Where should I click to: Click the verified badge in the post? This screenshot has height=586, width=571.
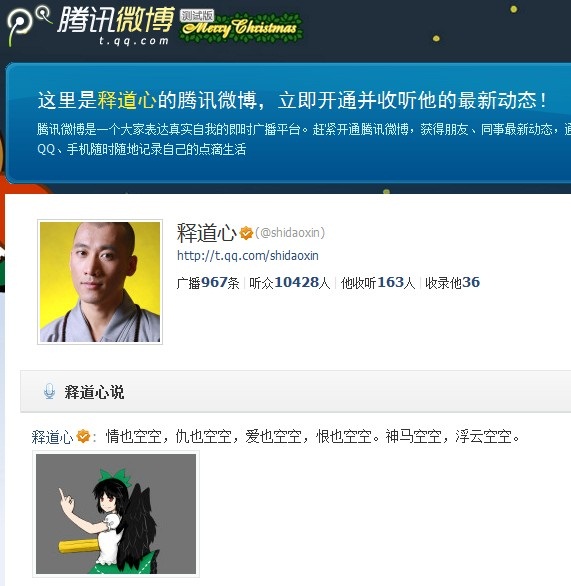pyautogui.click(x=83, y=436)
